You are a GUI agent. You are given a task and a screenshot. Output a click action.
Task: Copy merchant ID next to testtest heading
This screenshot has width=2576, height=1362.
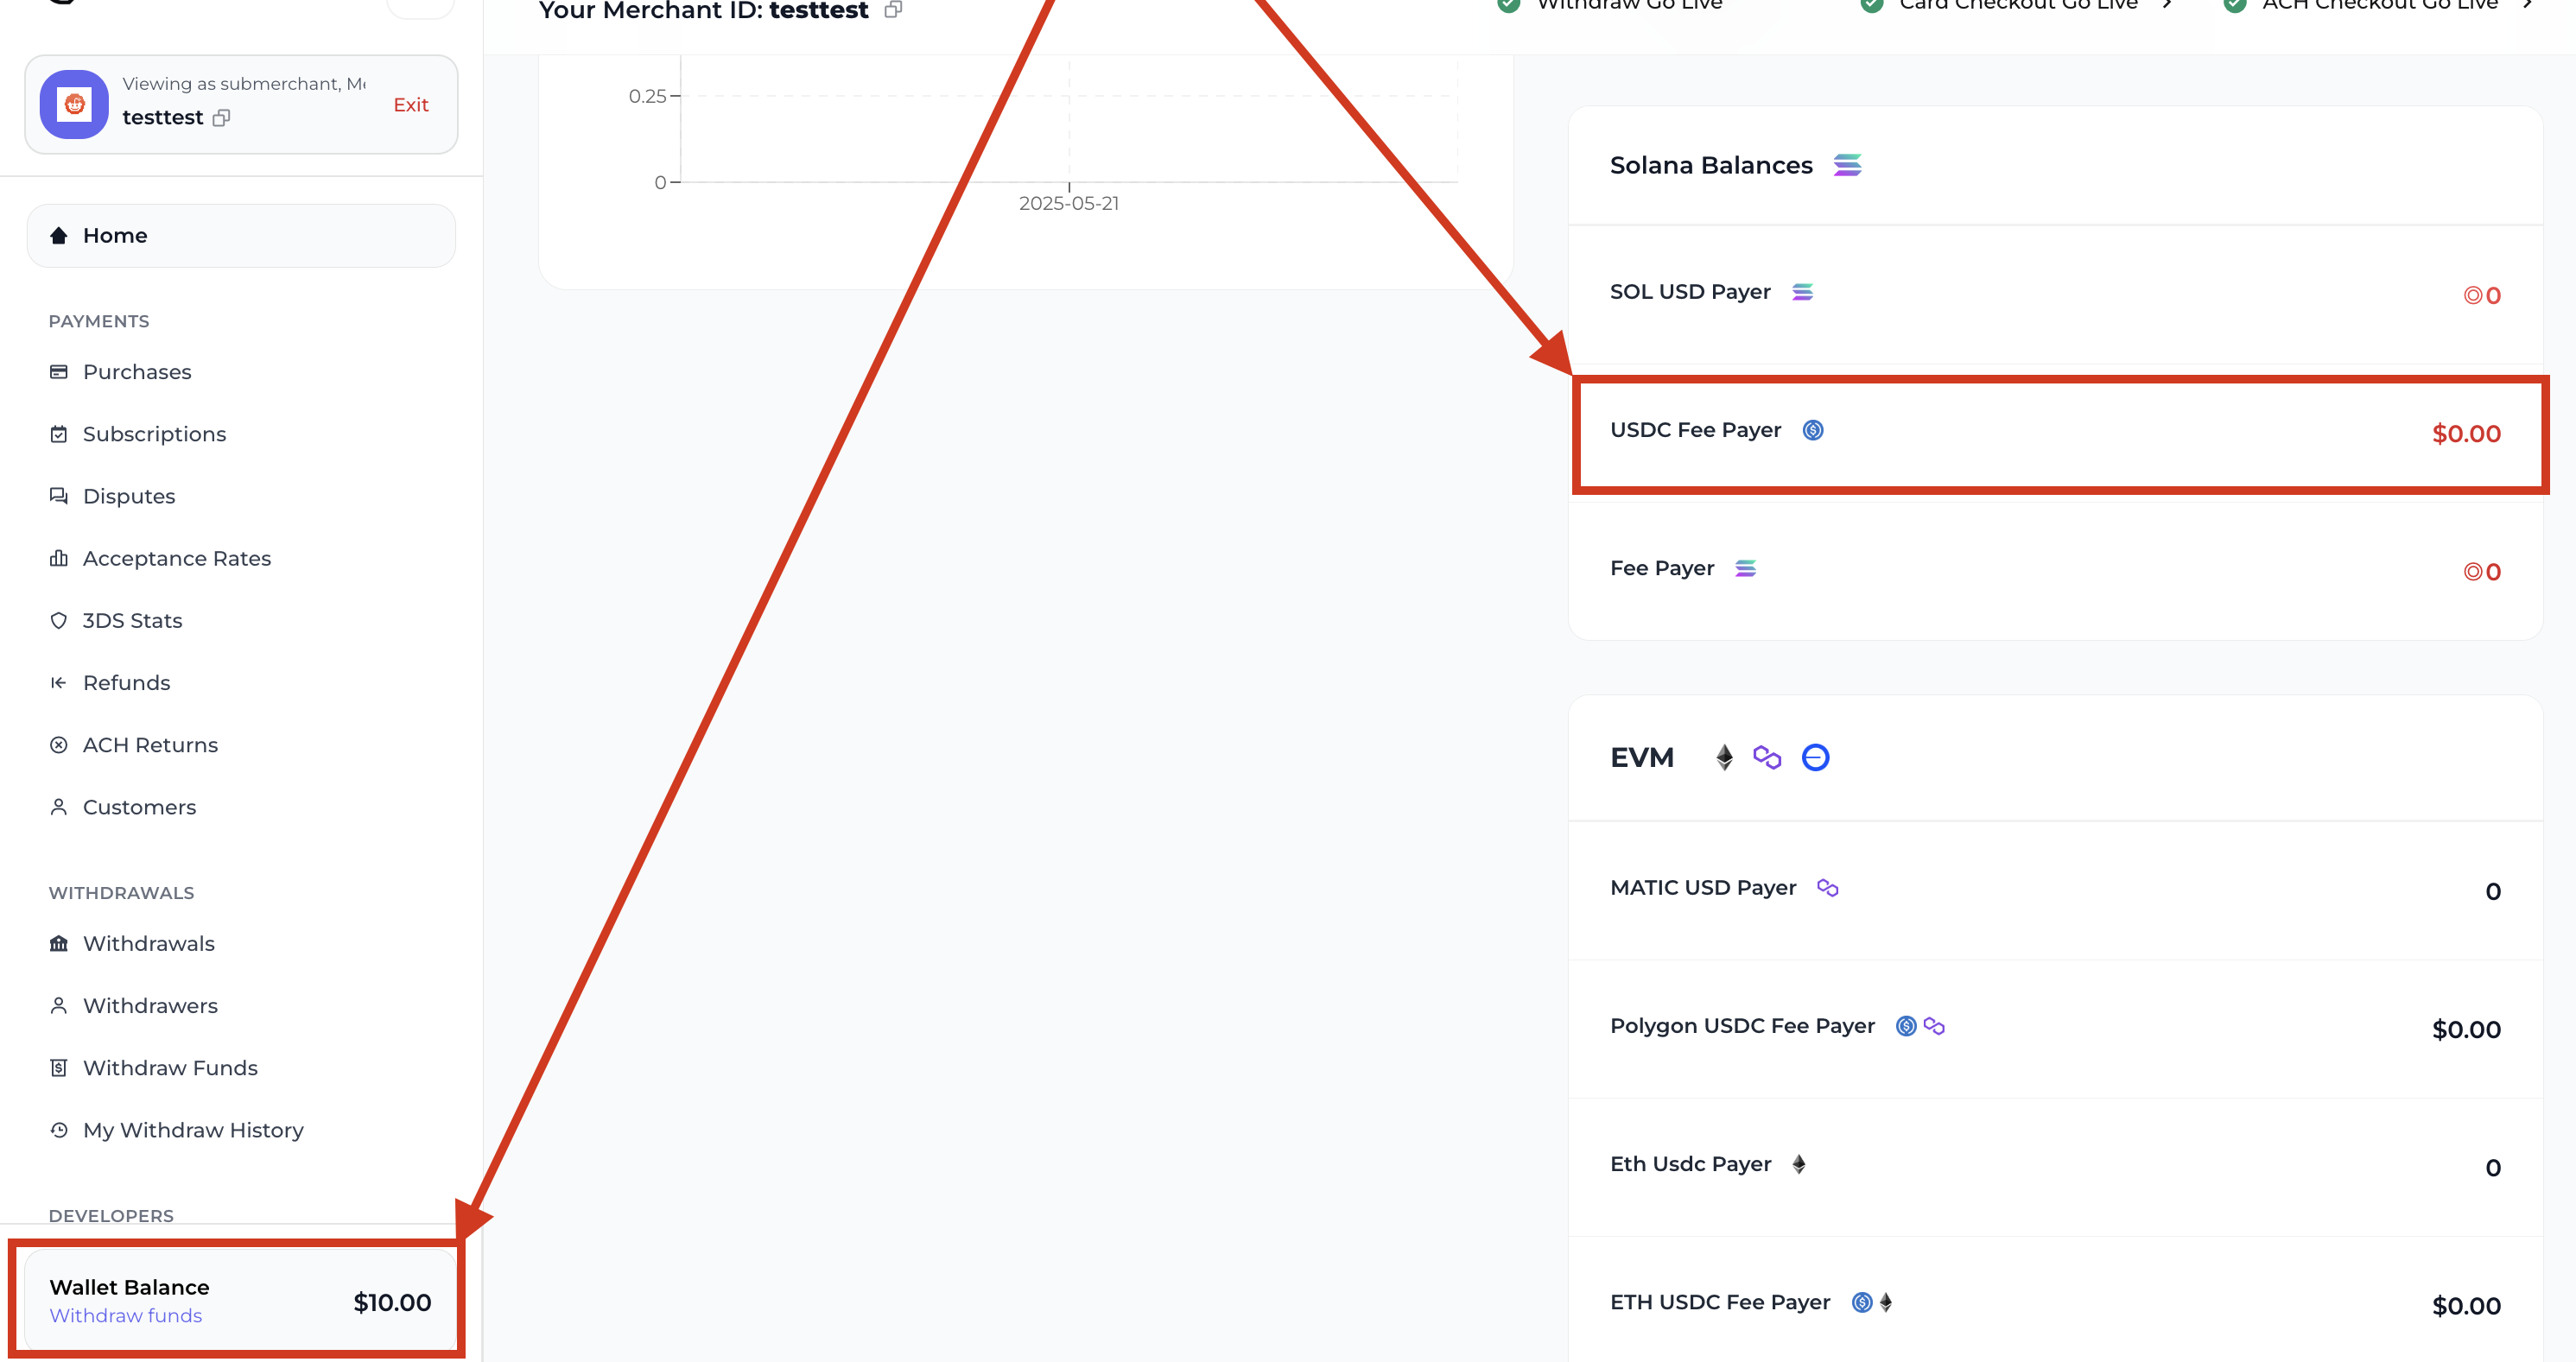[893, 9]
